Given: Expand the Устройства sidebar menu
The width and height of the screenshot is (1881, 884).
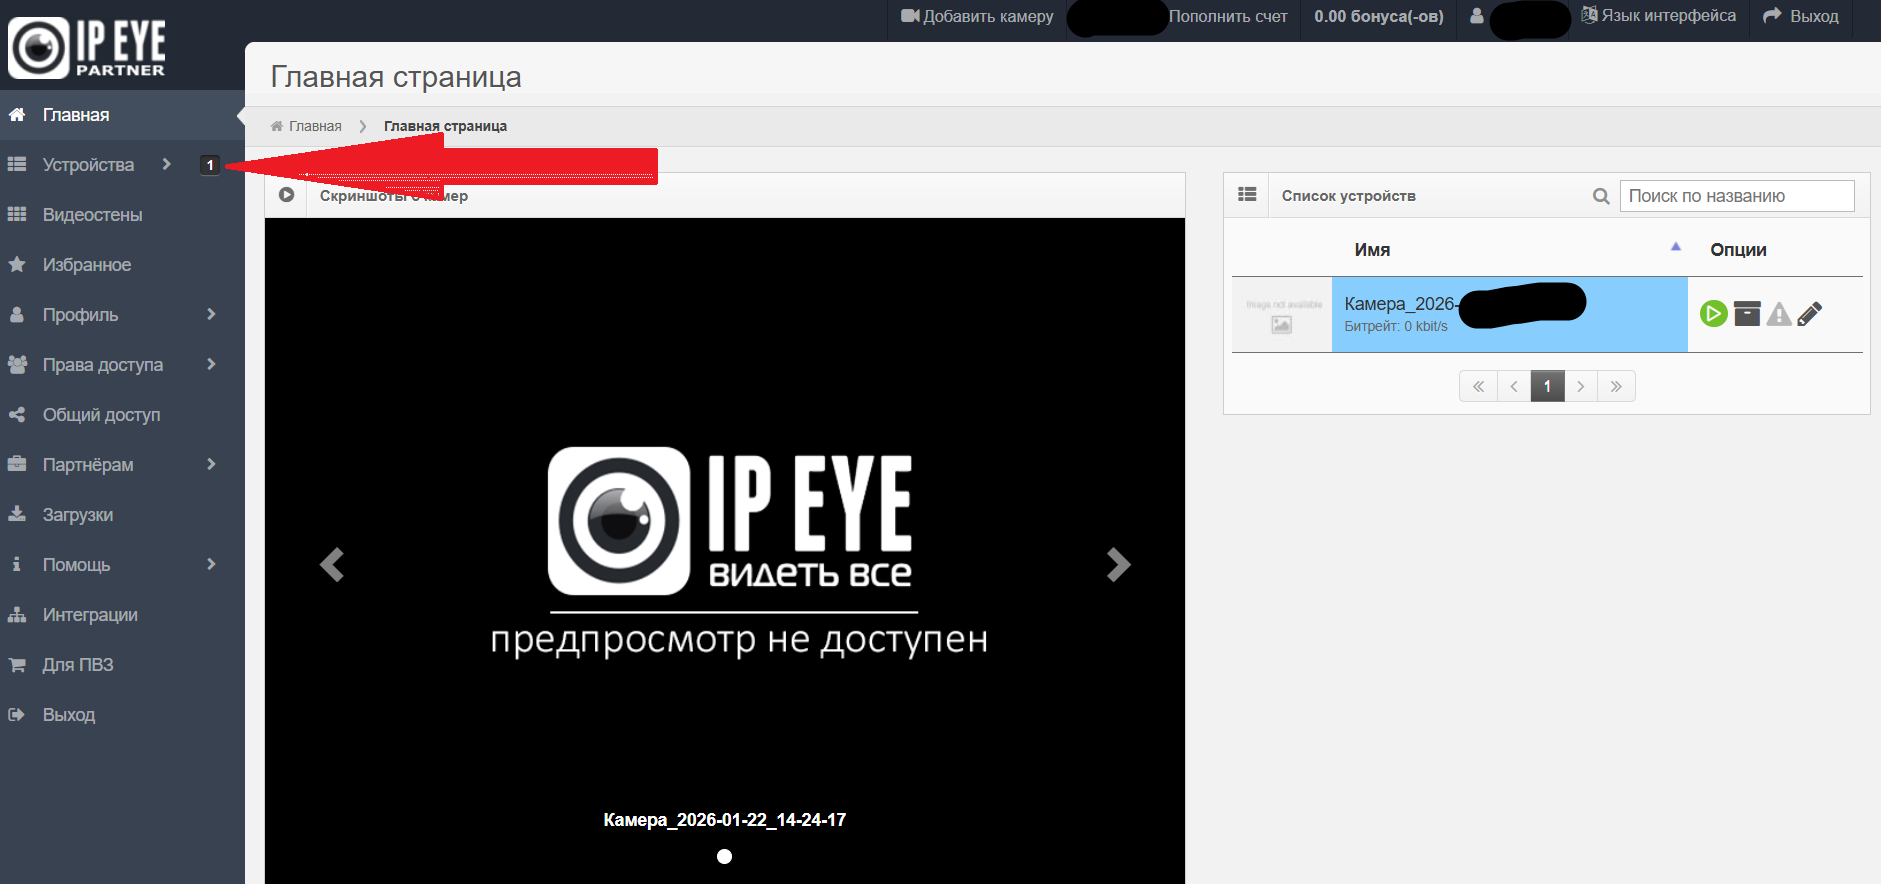Looking at the screenshot, I should click(x=88, y=165).
